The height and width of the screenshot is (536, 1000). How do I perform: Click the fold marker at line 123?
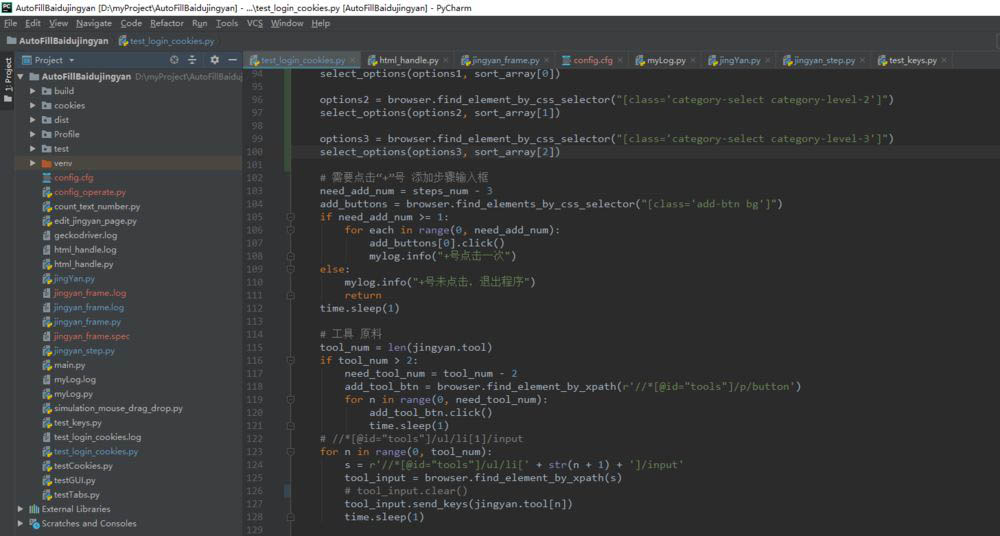(290, 452)
